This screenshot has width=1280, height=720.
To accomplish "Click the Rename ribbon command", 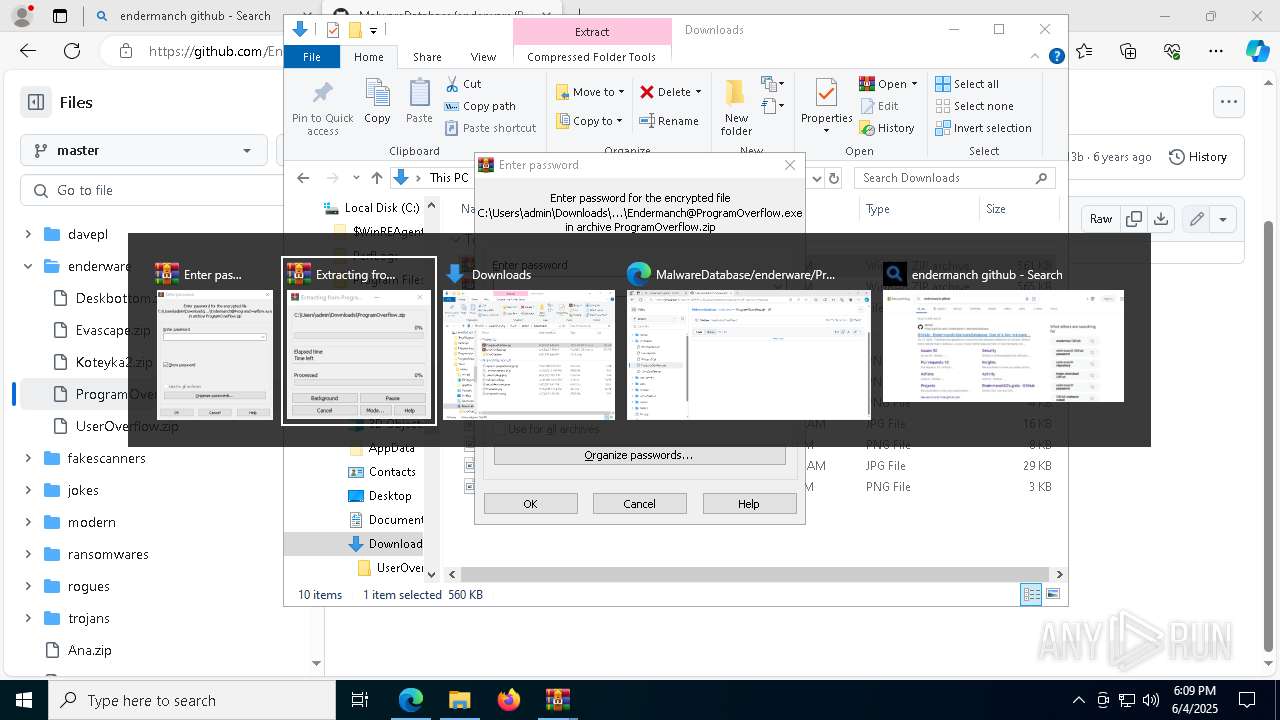I will tap(669, 121).
